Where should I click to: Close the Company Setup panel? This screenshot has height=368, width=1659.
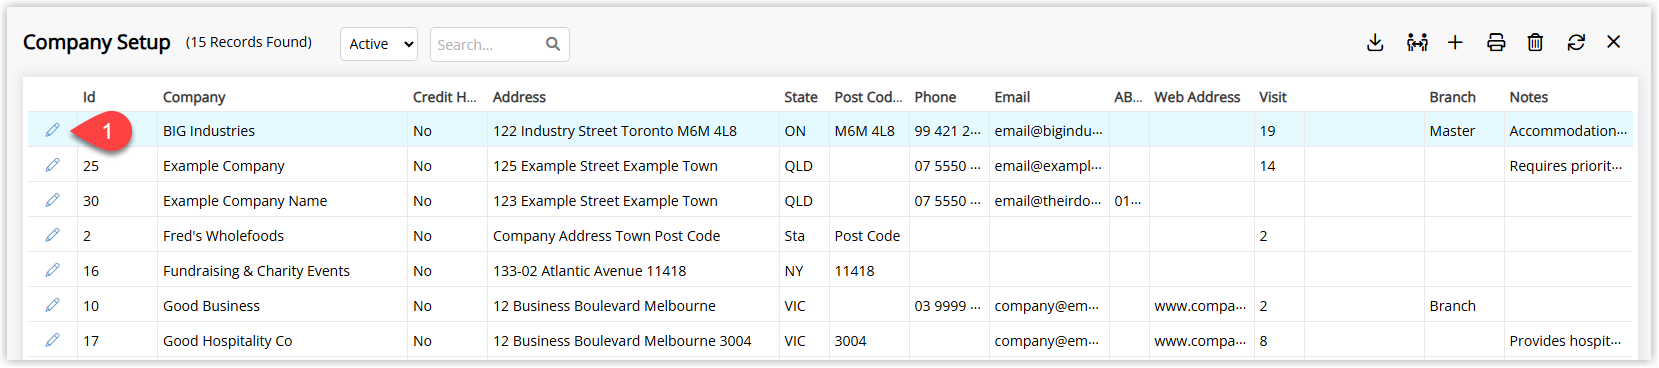pos(1613,42)
